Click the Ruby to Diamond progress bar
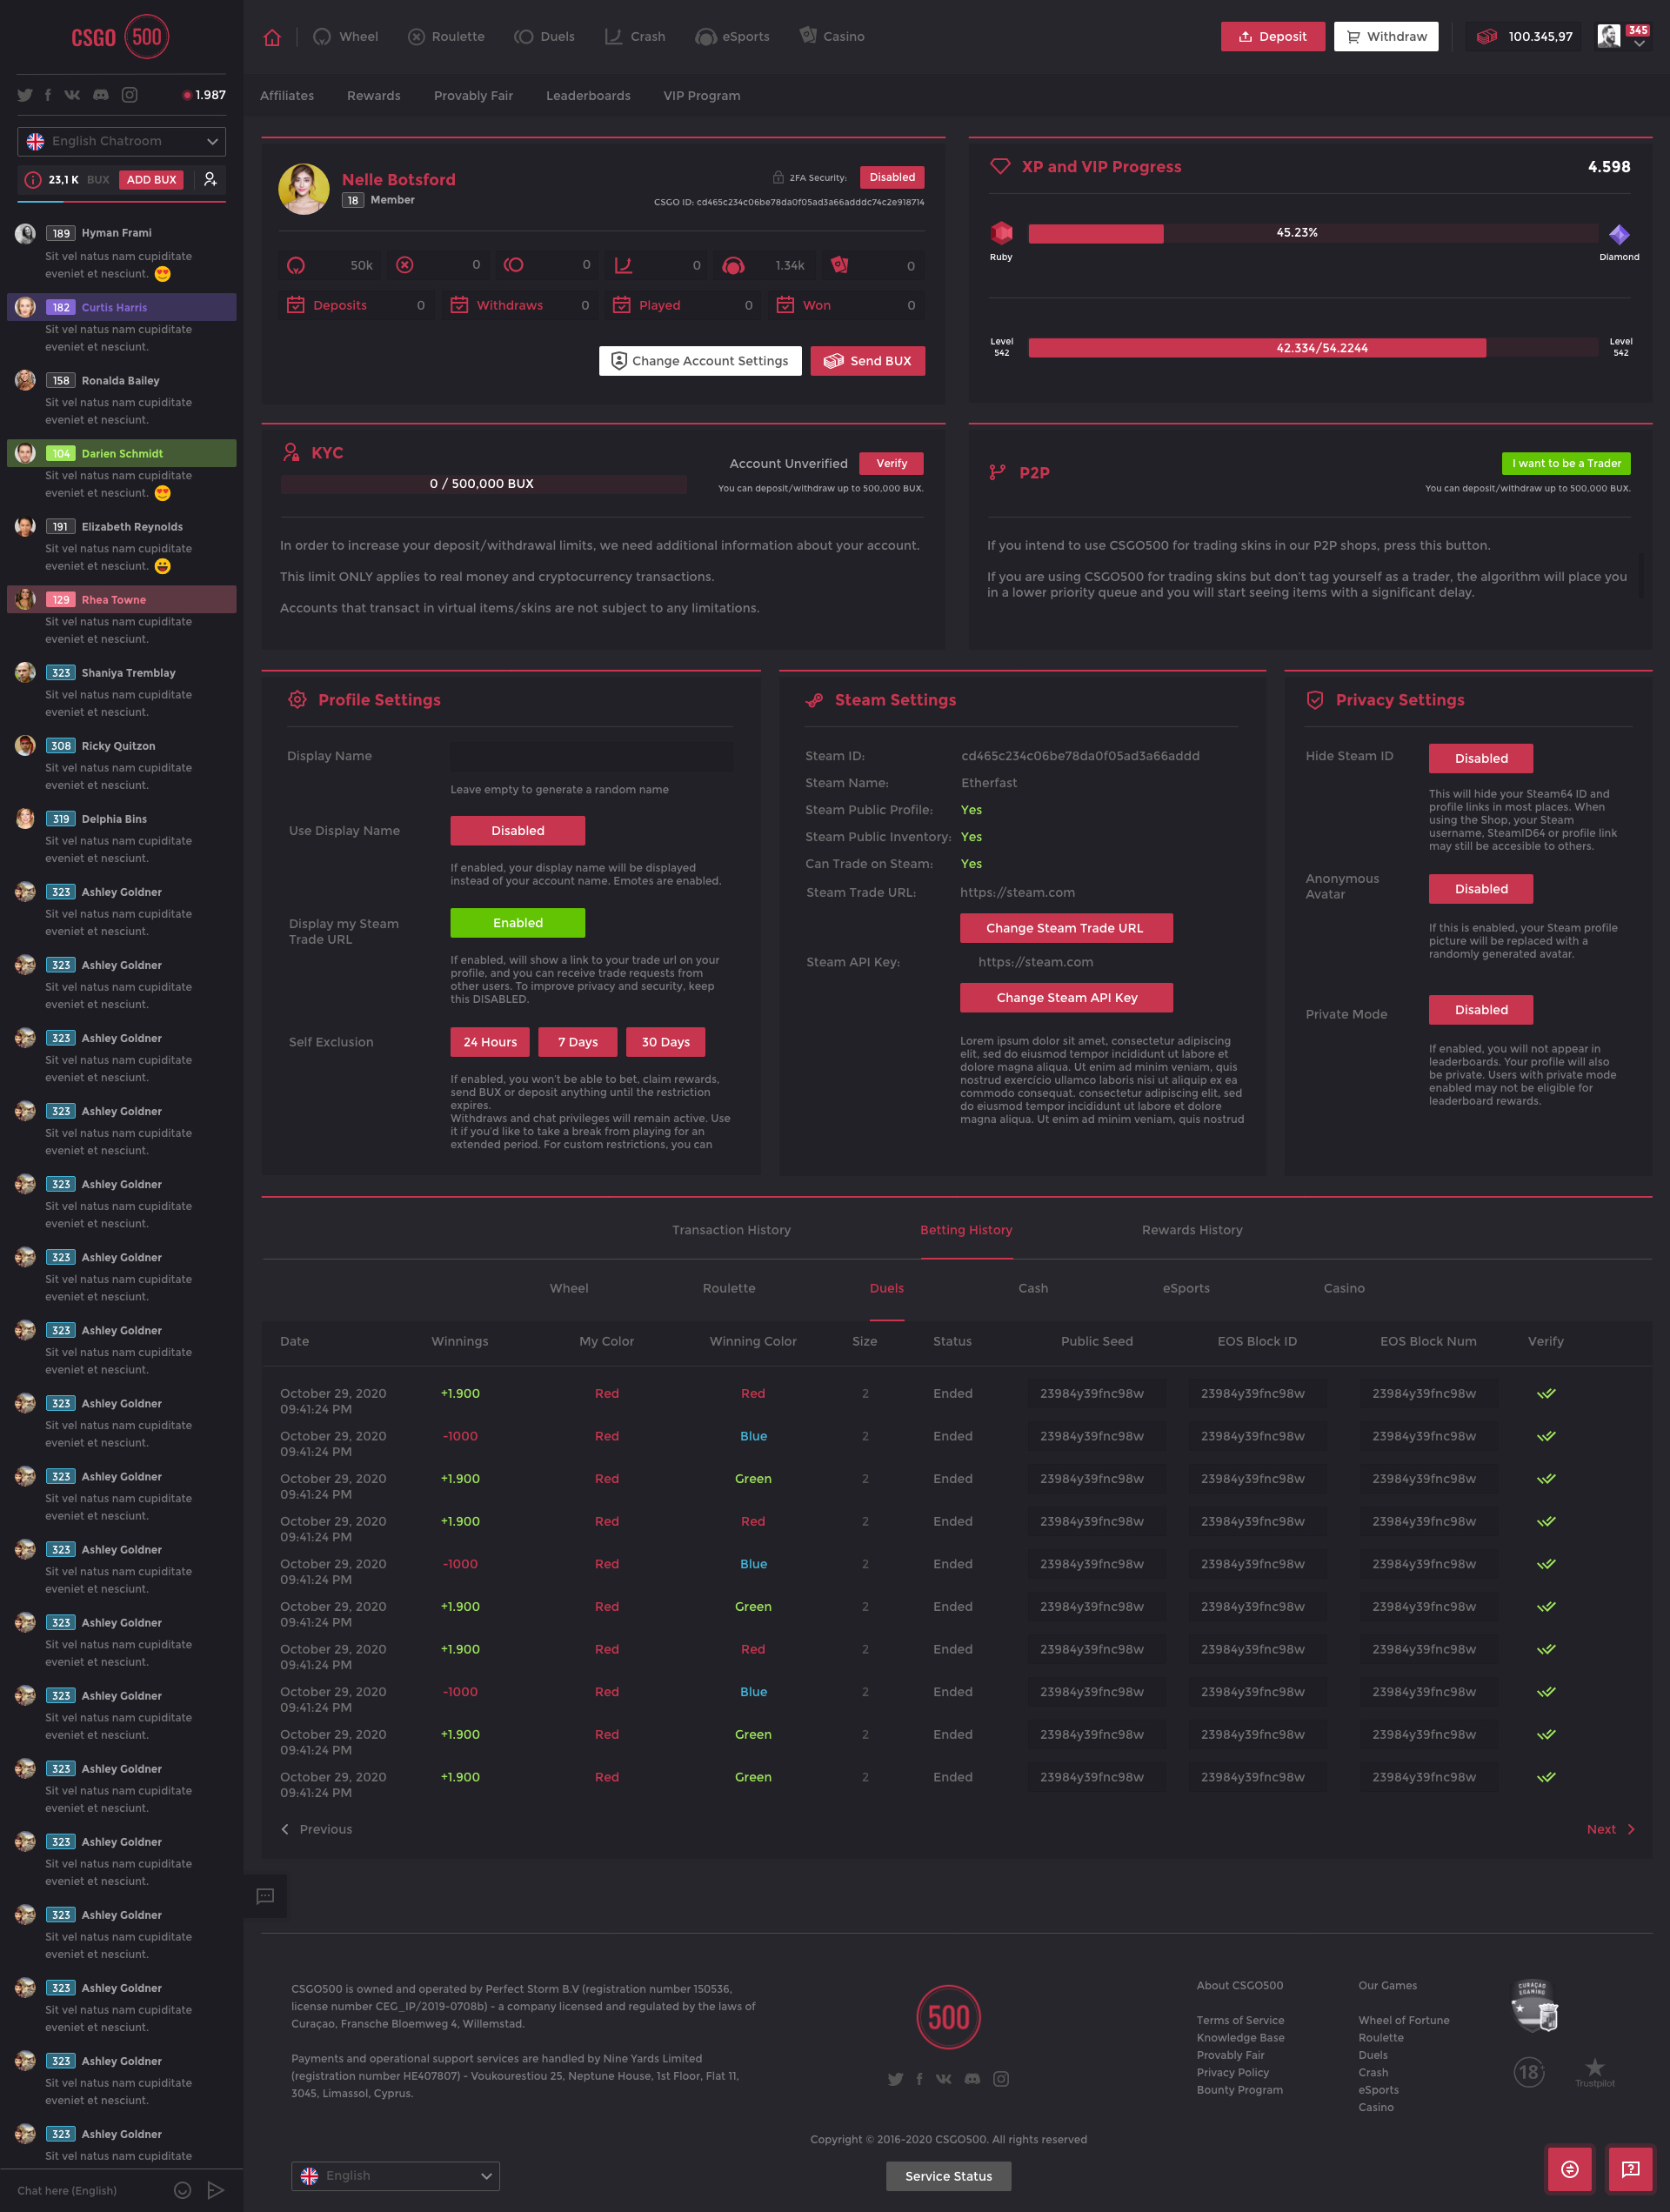Screen dimensions: 1670x2212 tap(1312, 233)
